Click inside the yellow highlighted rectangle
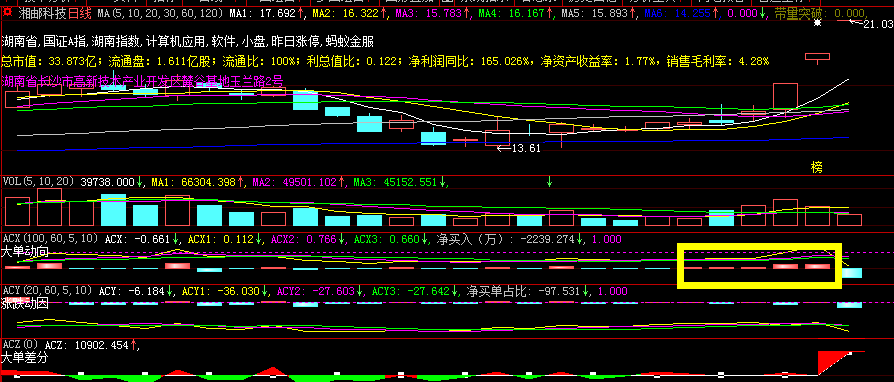 pos(759,265)
